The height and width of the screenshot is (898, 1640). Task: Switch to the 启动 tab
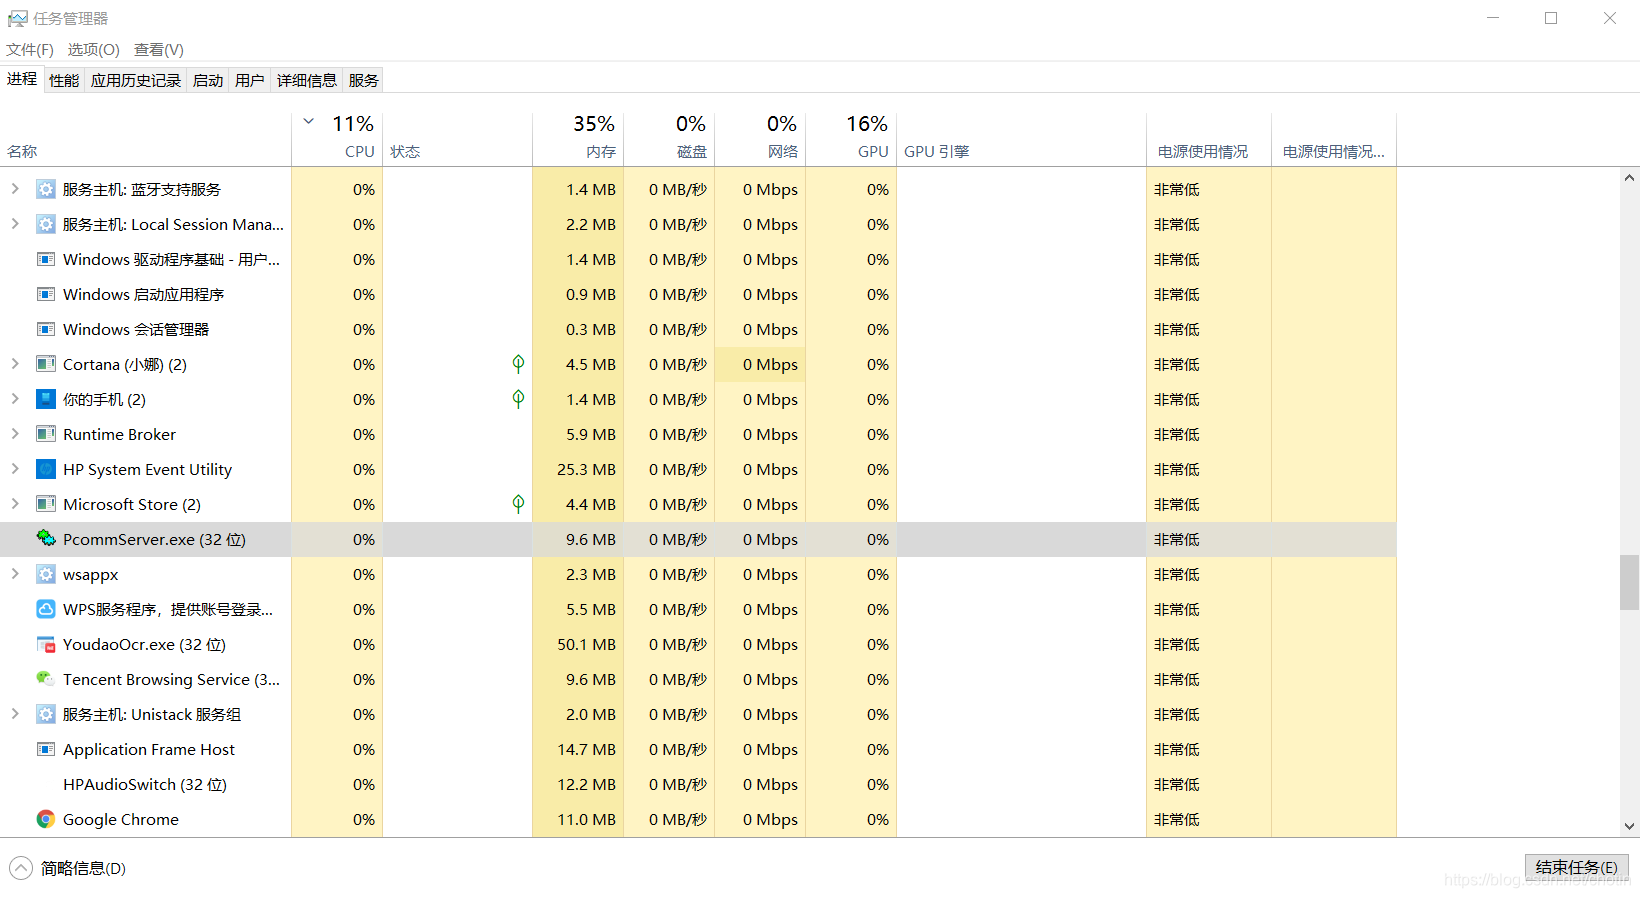tap(208, 81)
